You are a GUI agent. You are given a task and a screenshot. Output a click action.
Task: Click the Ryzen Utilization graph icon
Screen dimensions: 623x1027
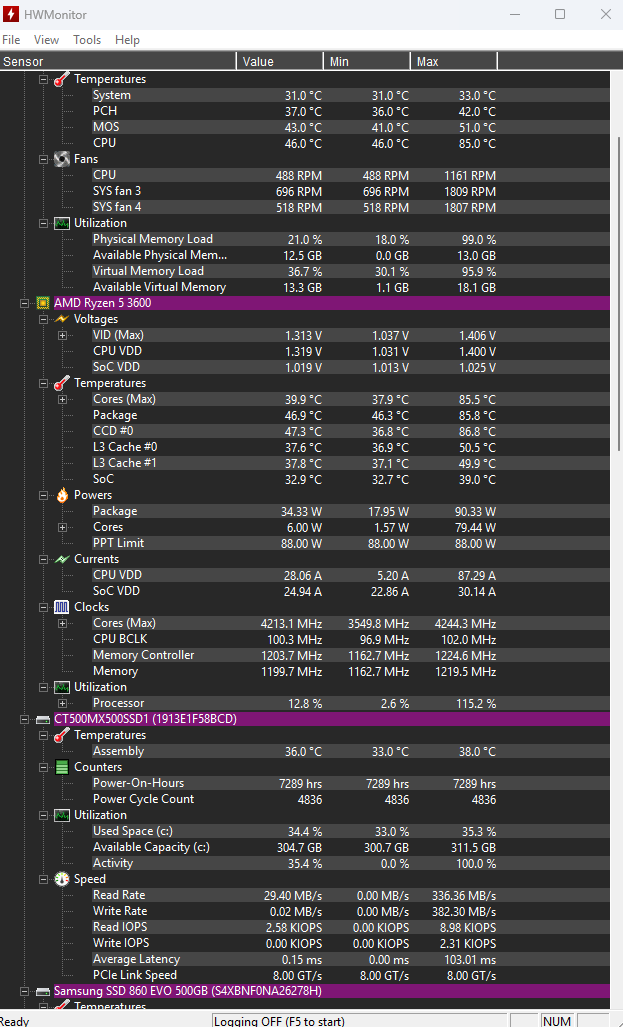pos(62,687)
